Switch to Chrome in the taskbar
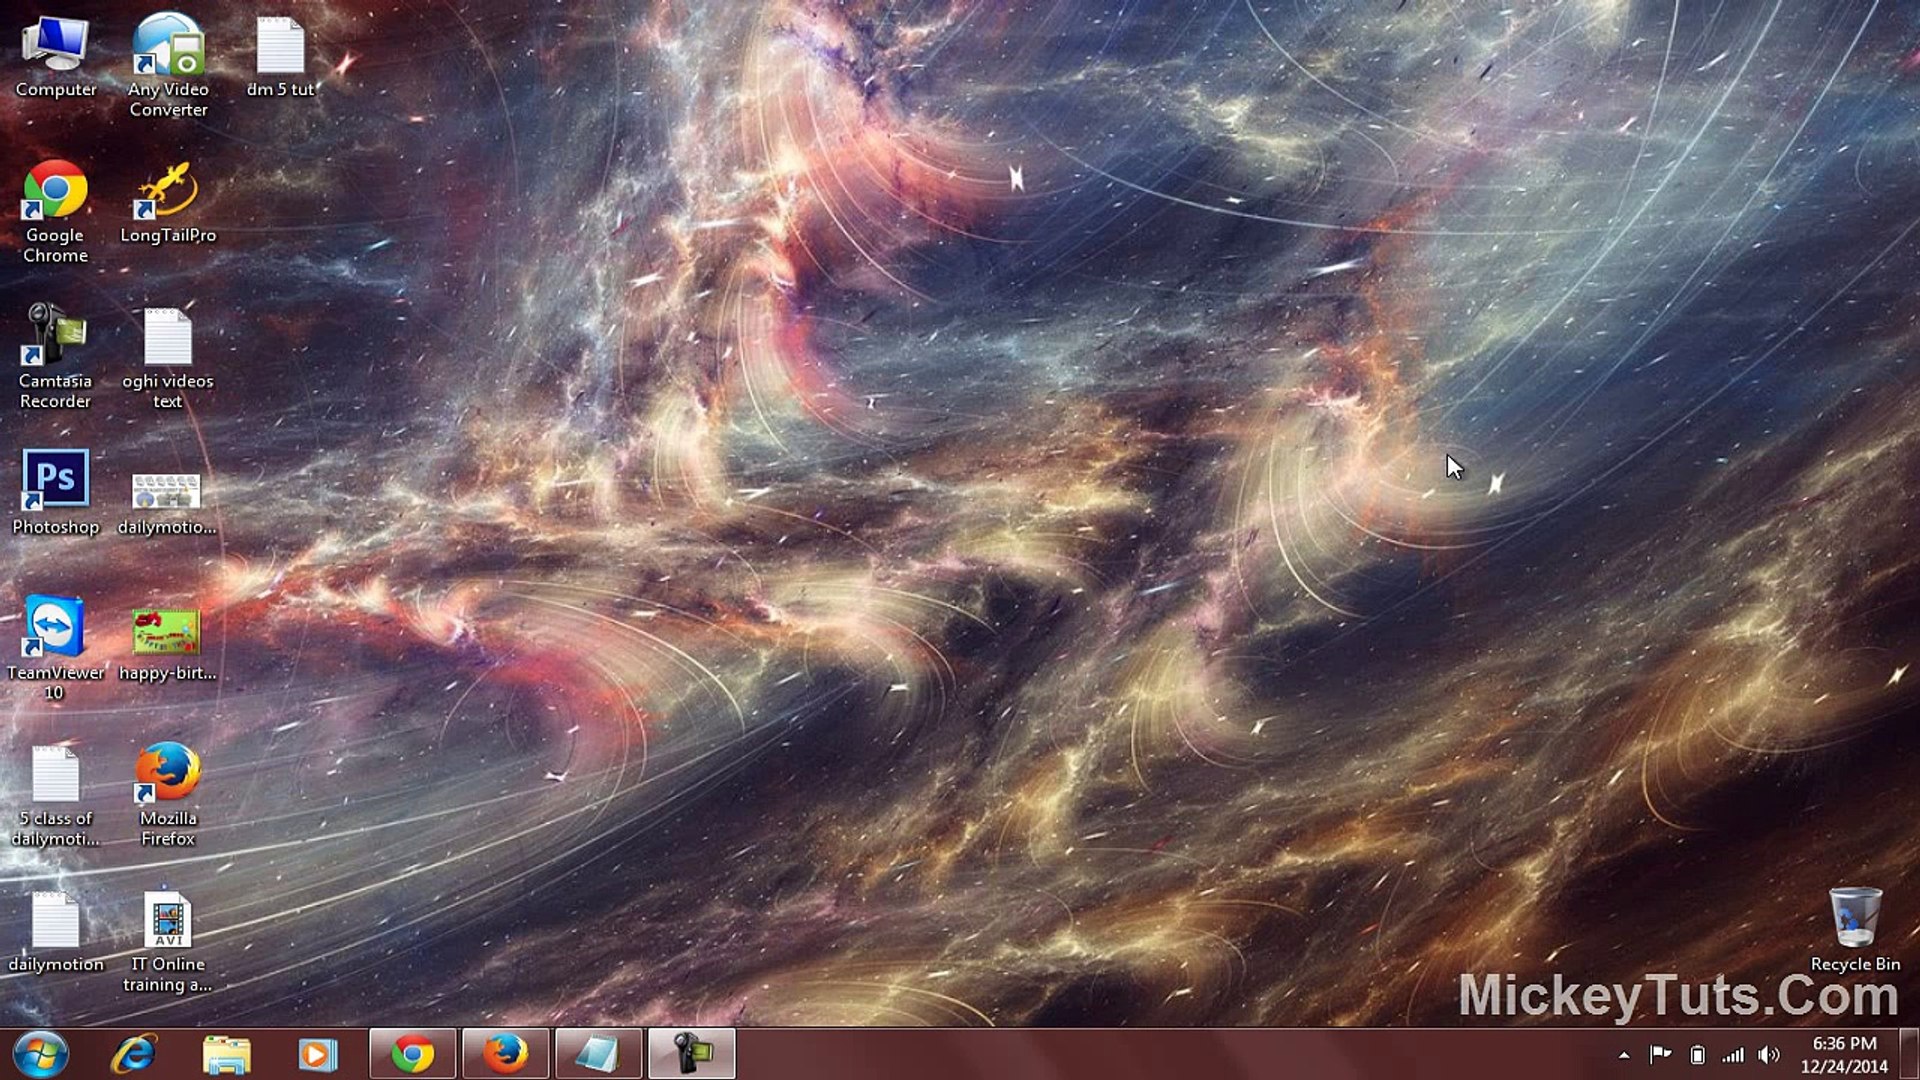This screenshot has height=1080, width=1920. (x=412, y=1054)
